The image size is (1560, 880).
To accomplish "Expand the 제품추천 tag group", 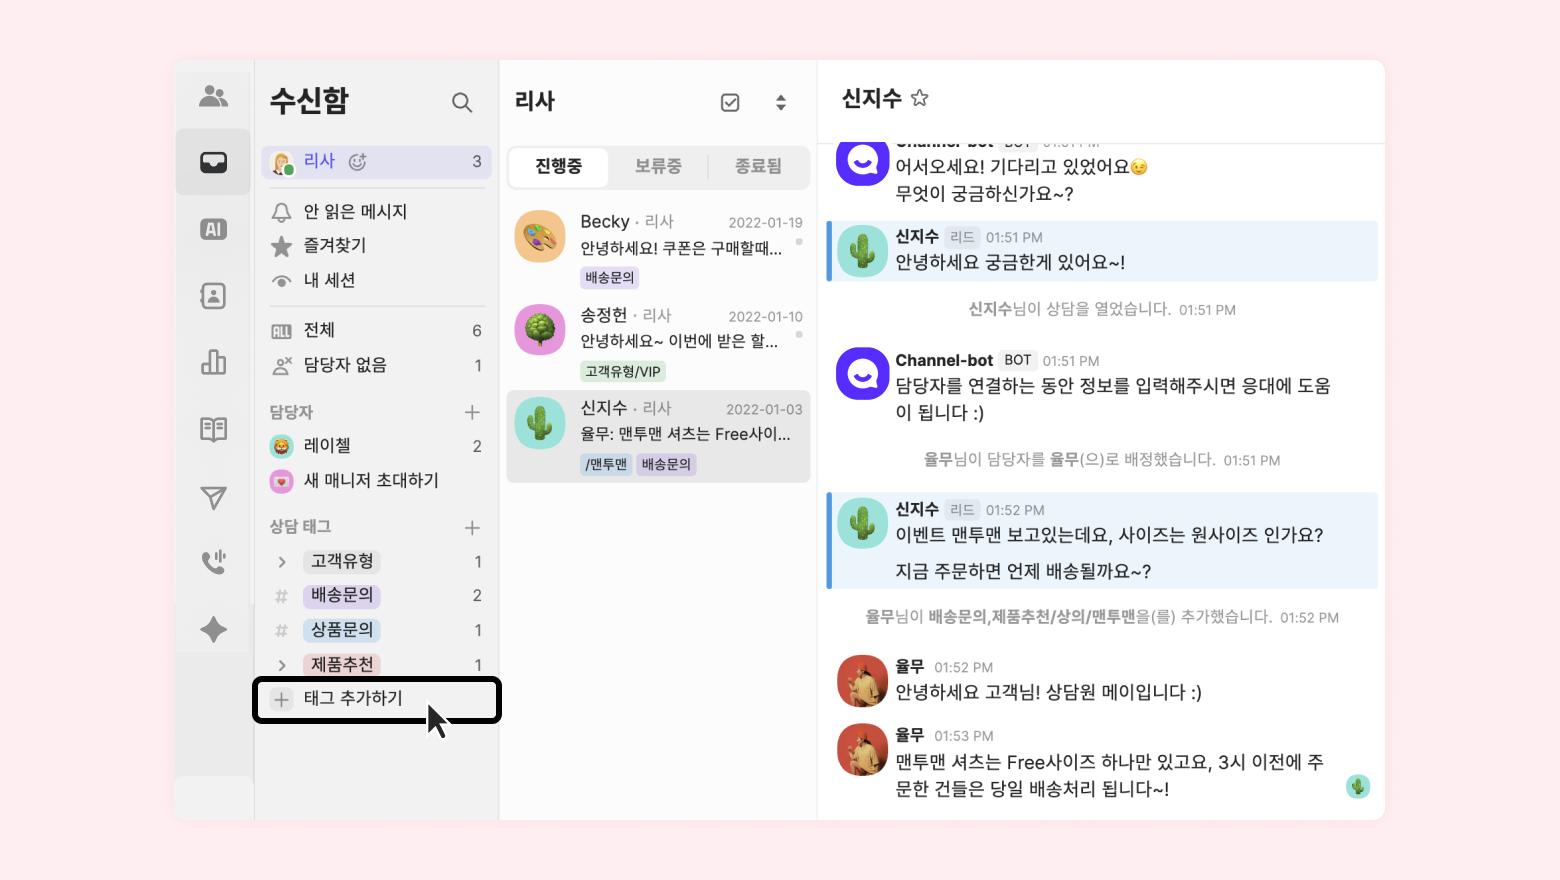I will click(282, 665).
